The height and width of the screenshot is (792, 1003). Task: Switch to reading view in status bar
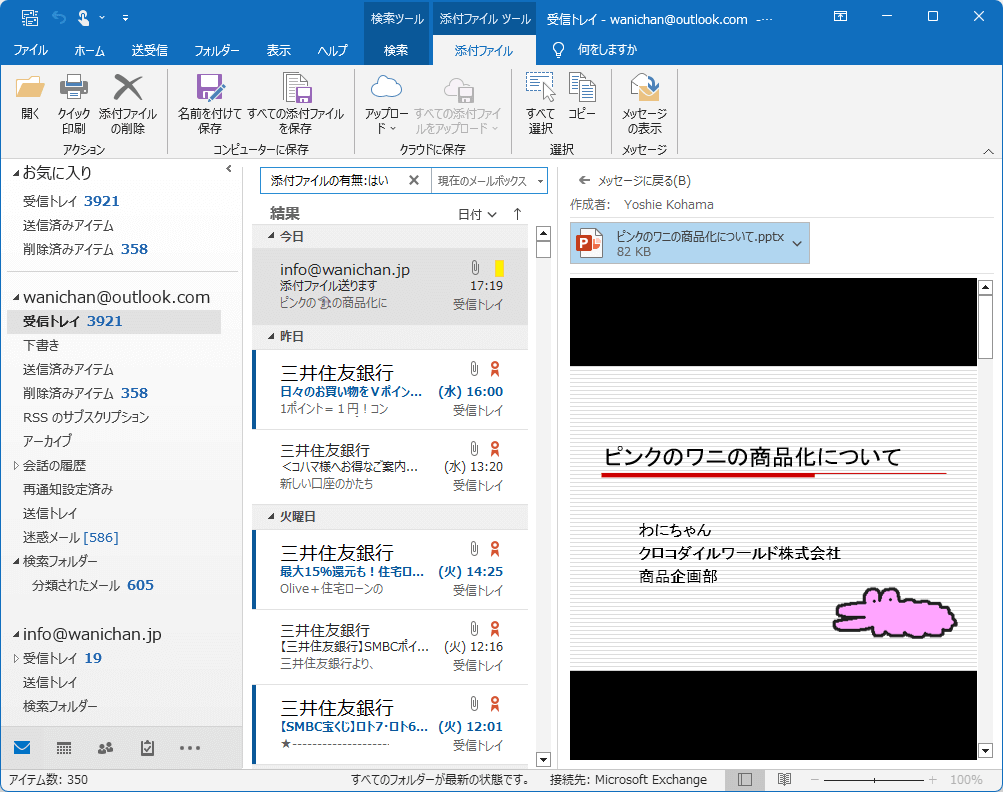coord(784,779)
